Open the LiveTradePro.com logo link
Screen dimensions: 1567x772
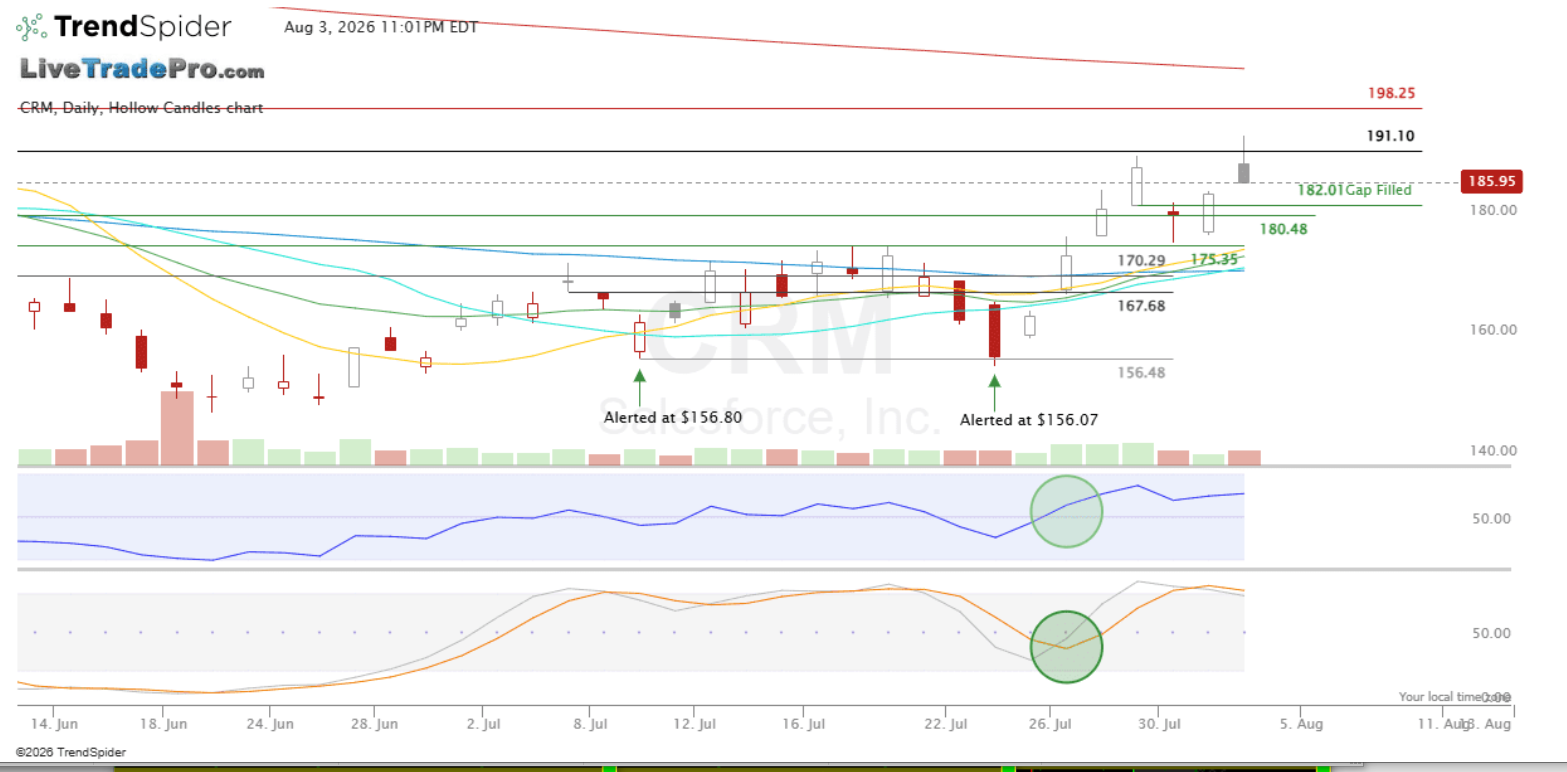tap(143, 70)
